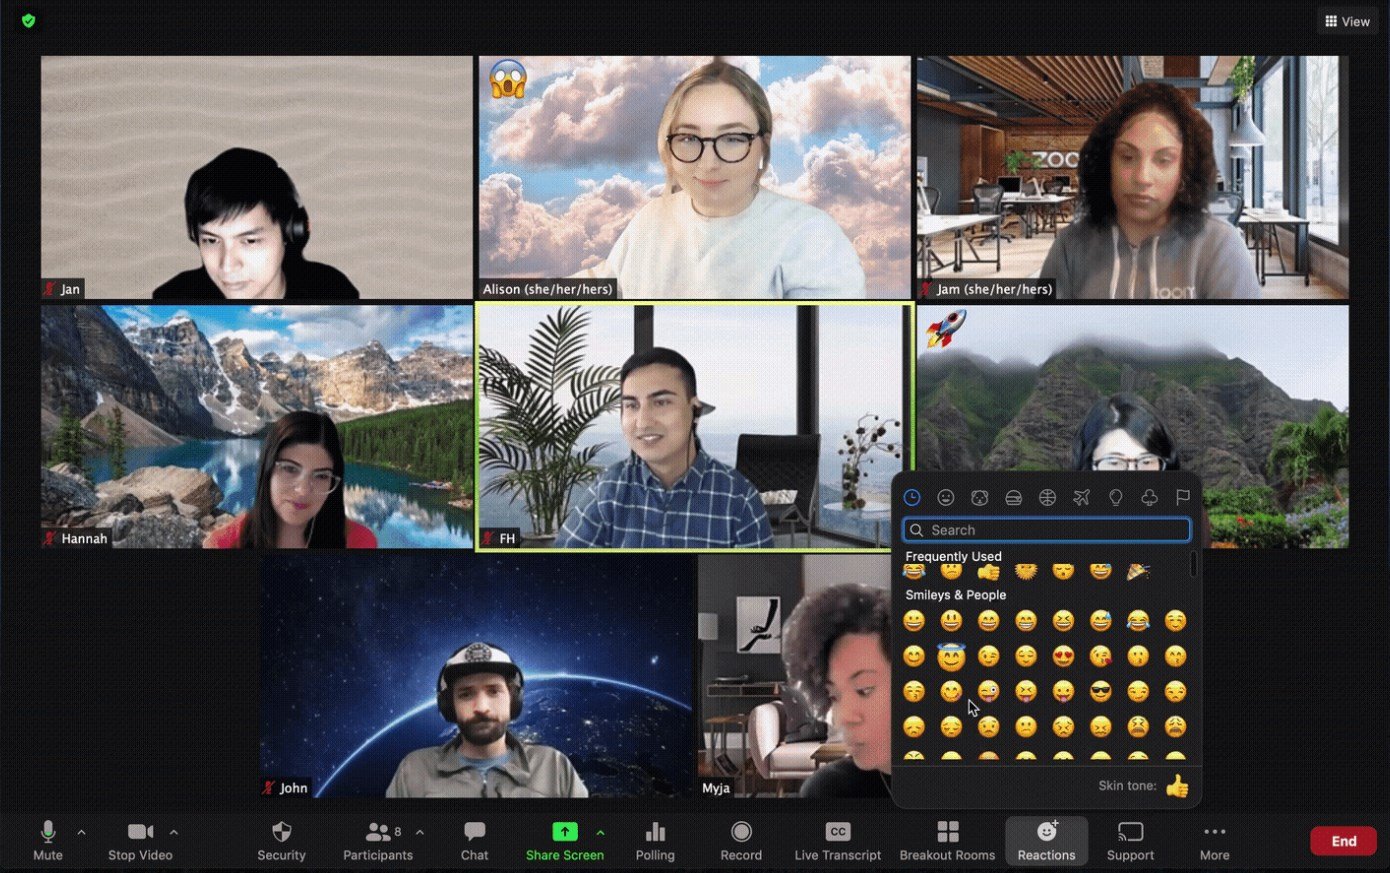Image resolution: width=1390 pixels, height=873 pixels.
Task: Click the muted mic indicator next to John
Action: 268,787
